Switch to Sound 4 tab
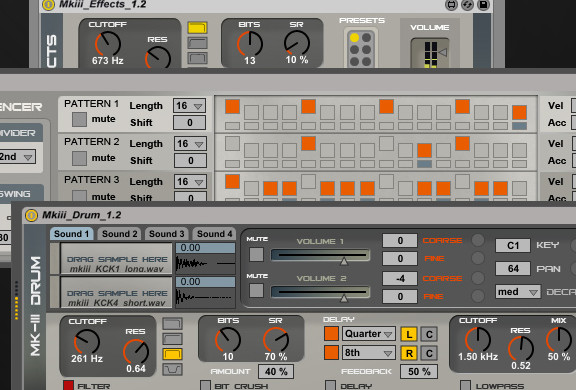576x390 pixels. (x=215, y=234)
